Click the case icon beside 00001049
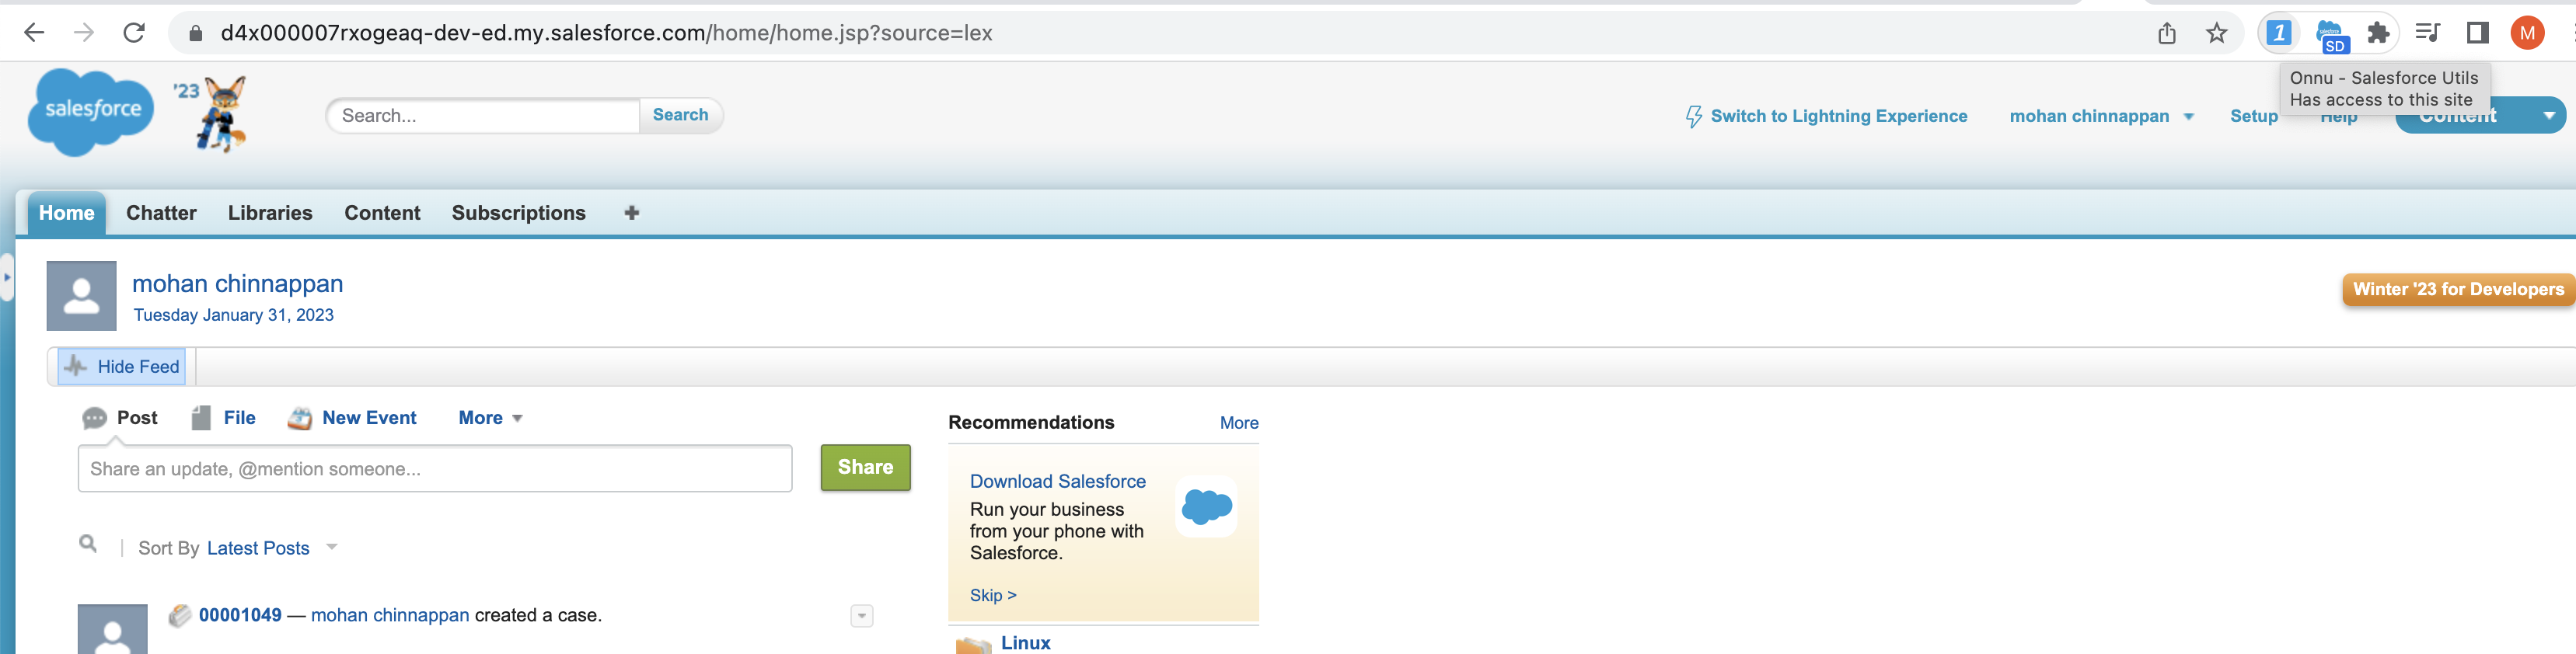This screenshot has width=2576, height=654. click(x=180, y=615)
